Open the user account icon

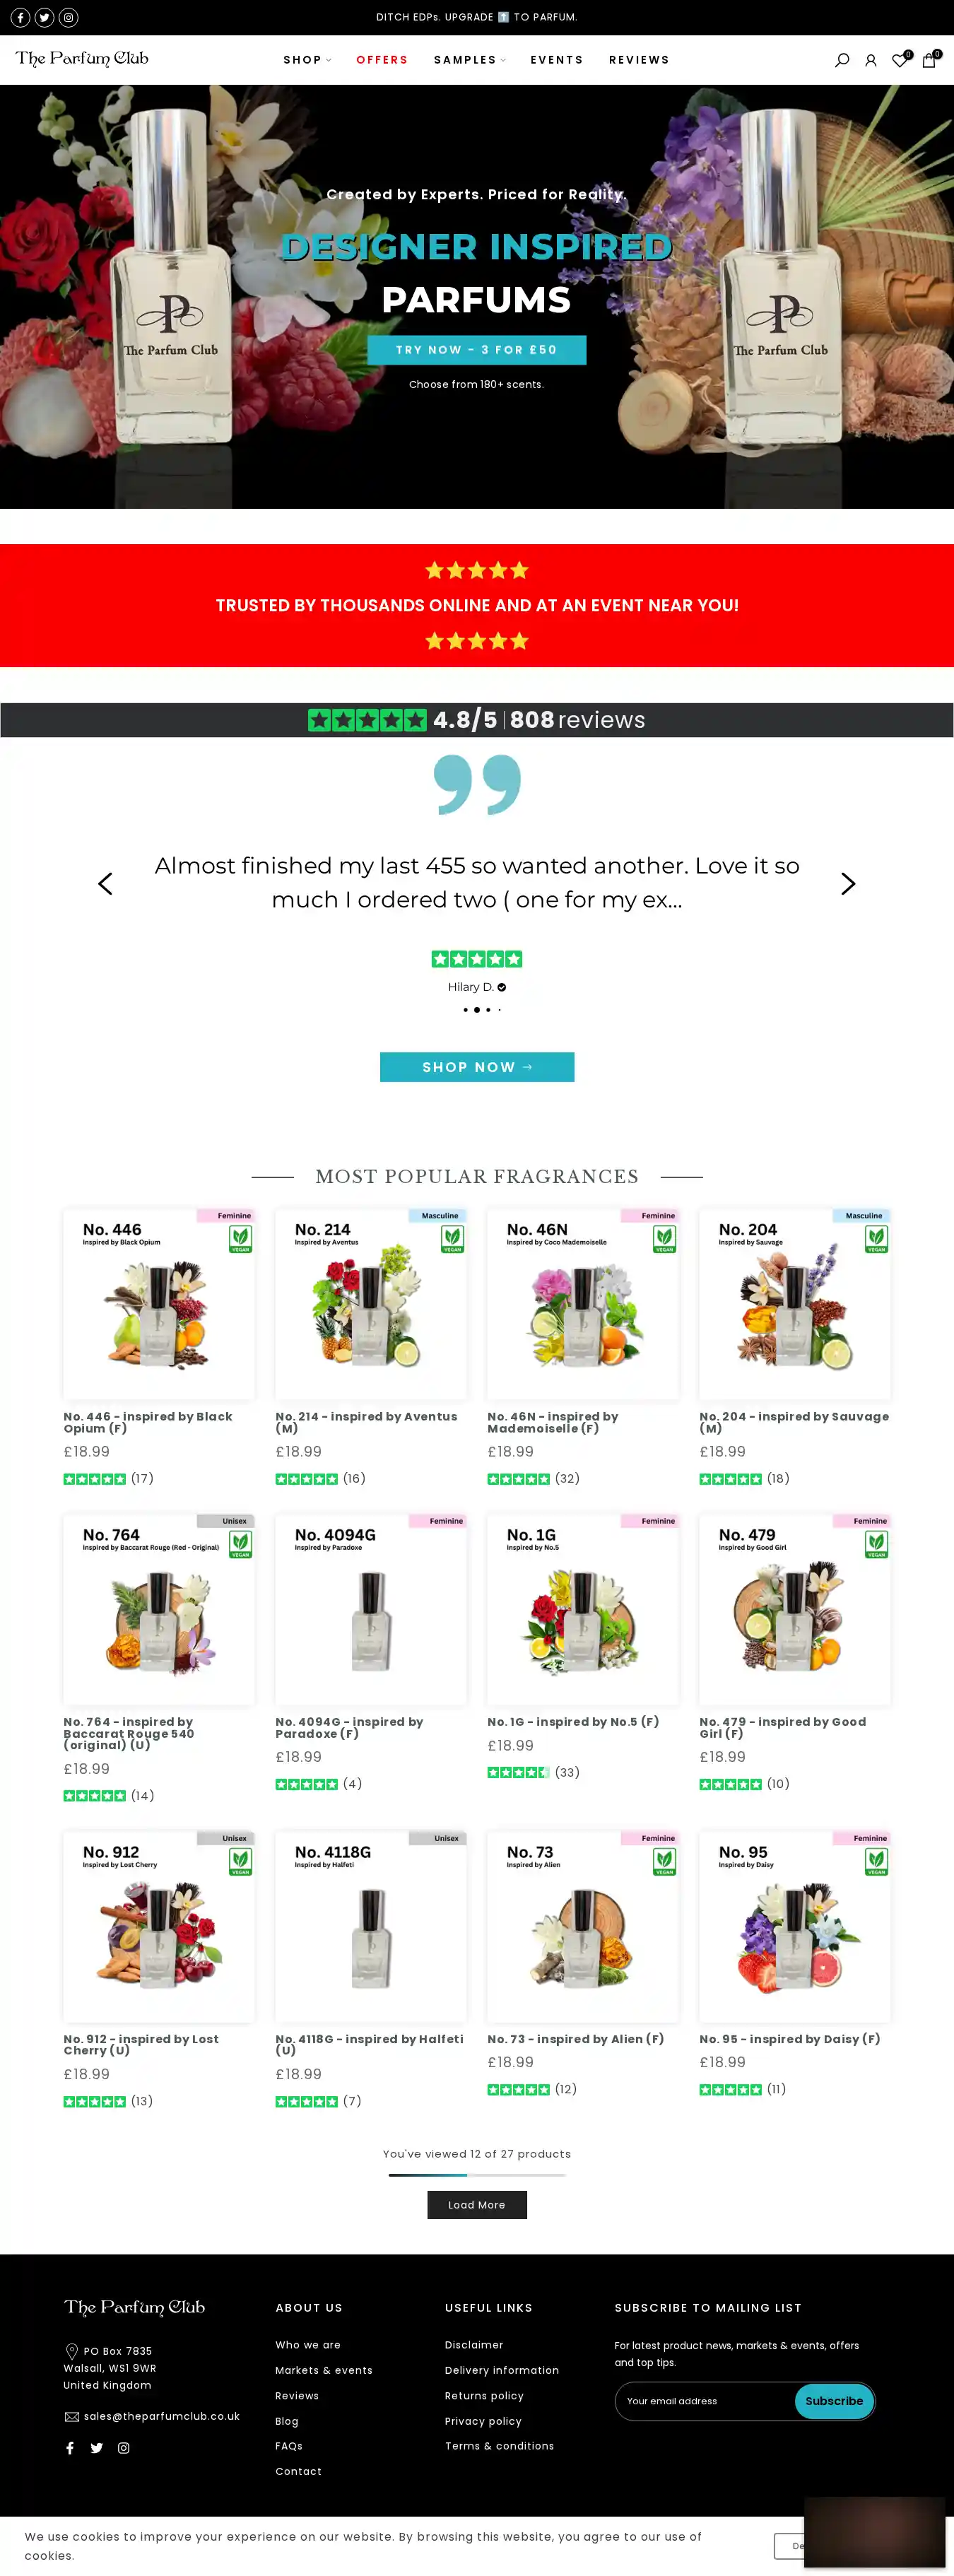tap(870, 60)
